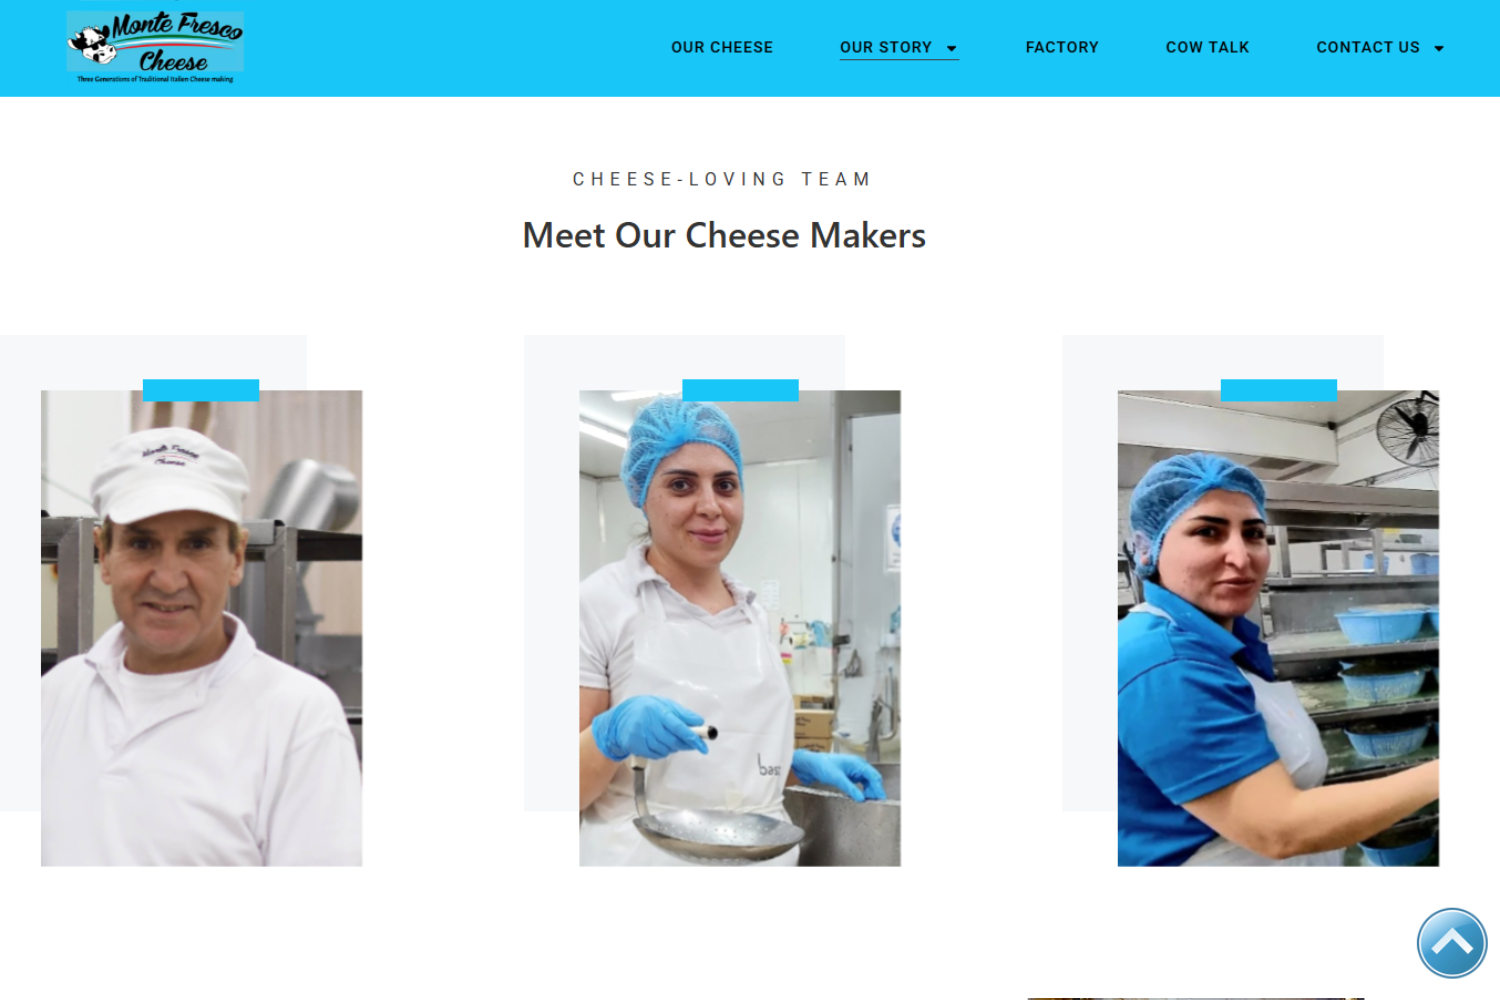This screenshot has width=1500, height=1000.
Task: Open the OUR CHEESE page
Action: (722, 47)
